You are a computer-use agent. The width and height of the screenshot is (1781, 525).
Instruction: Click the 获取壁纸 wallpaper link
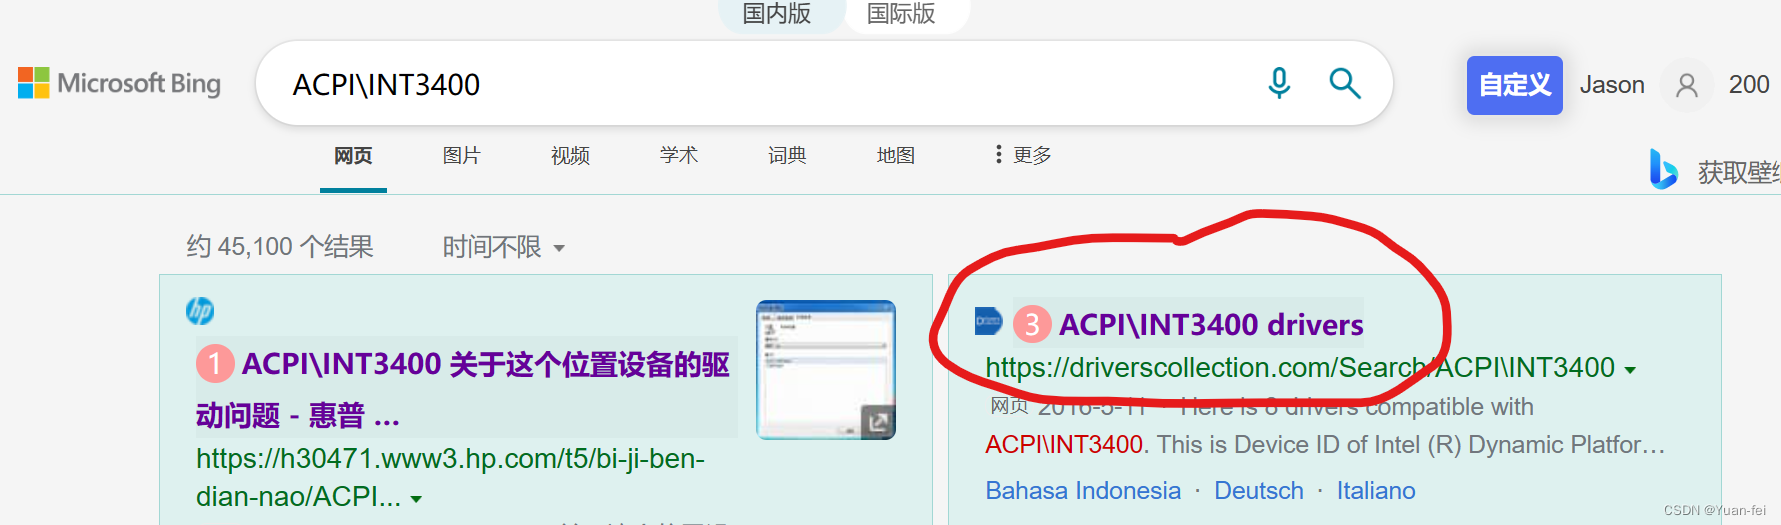pyautogui.click(x=1739, y=172)
